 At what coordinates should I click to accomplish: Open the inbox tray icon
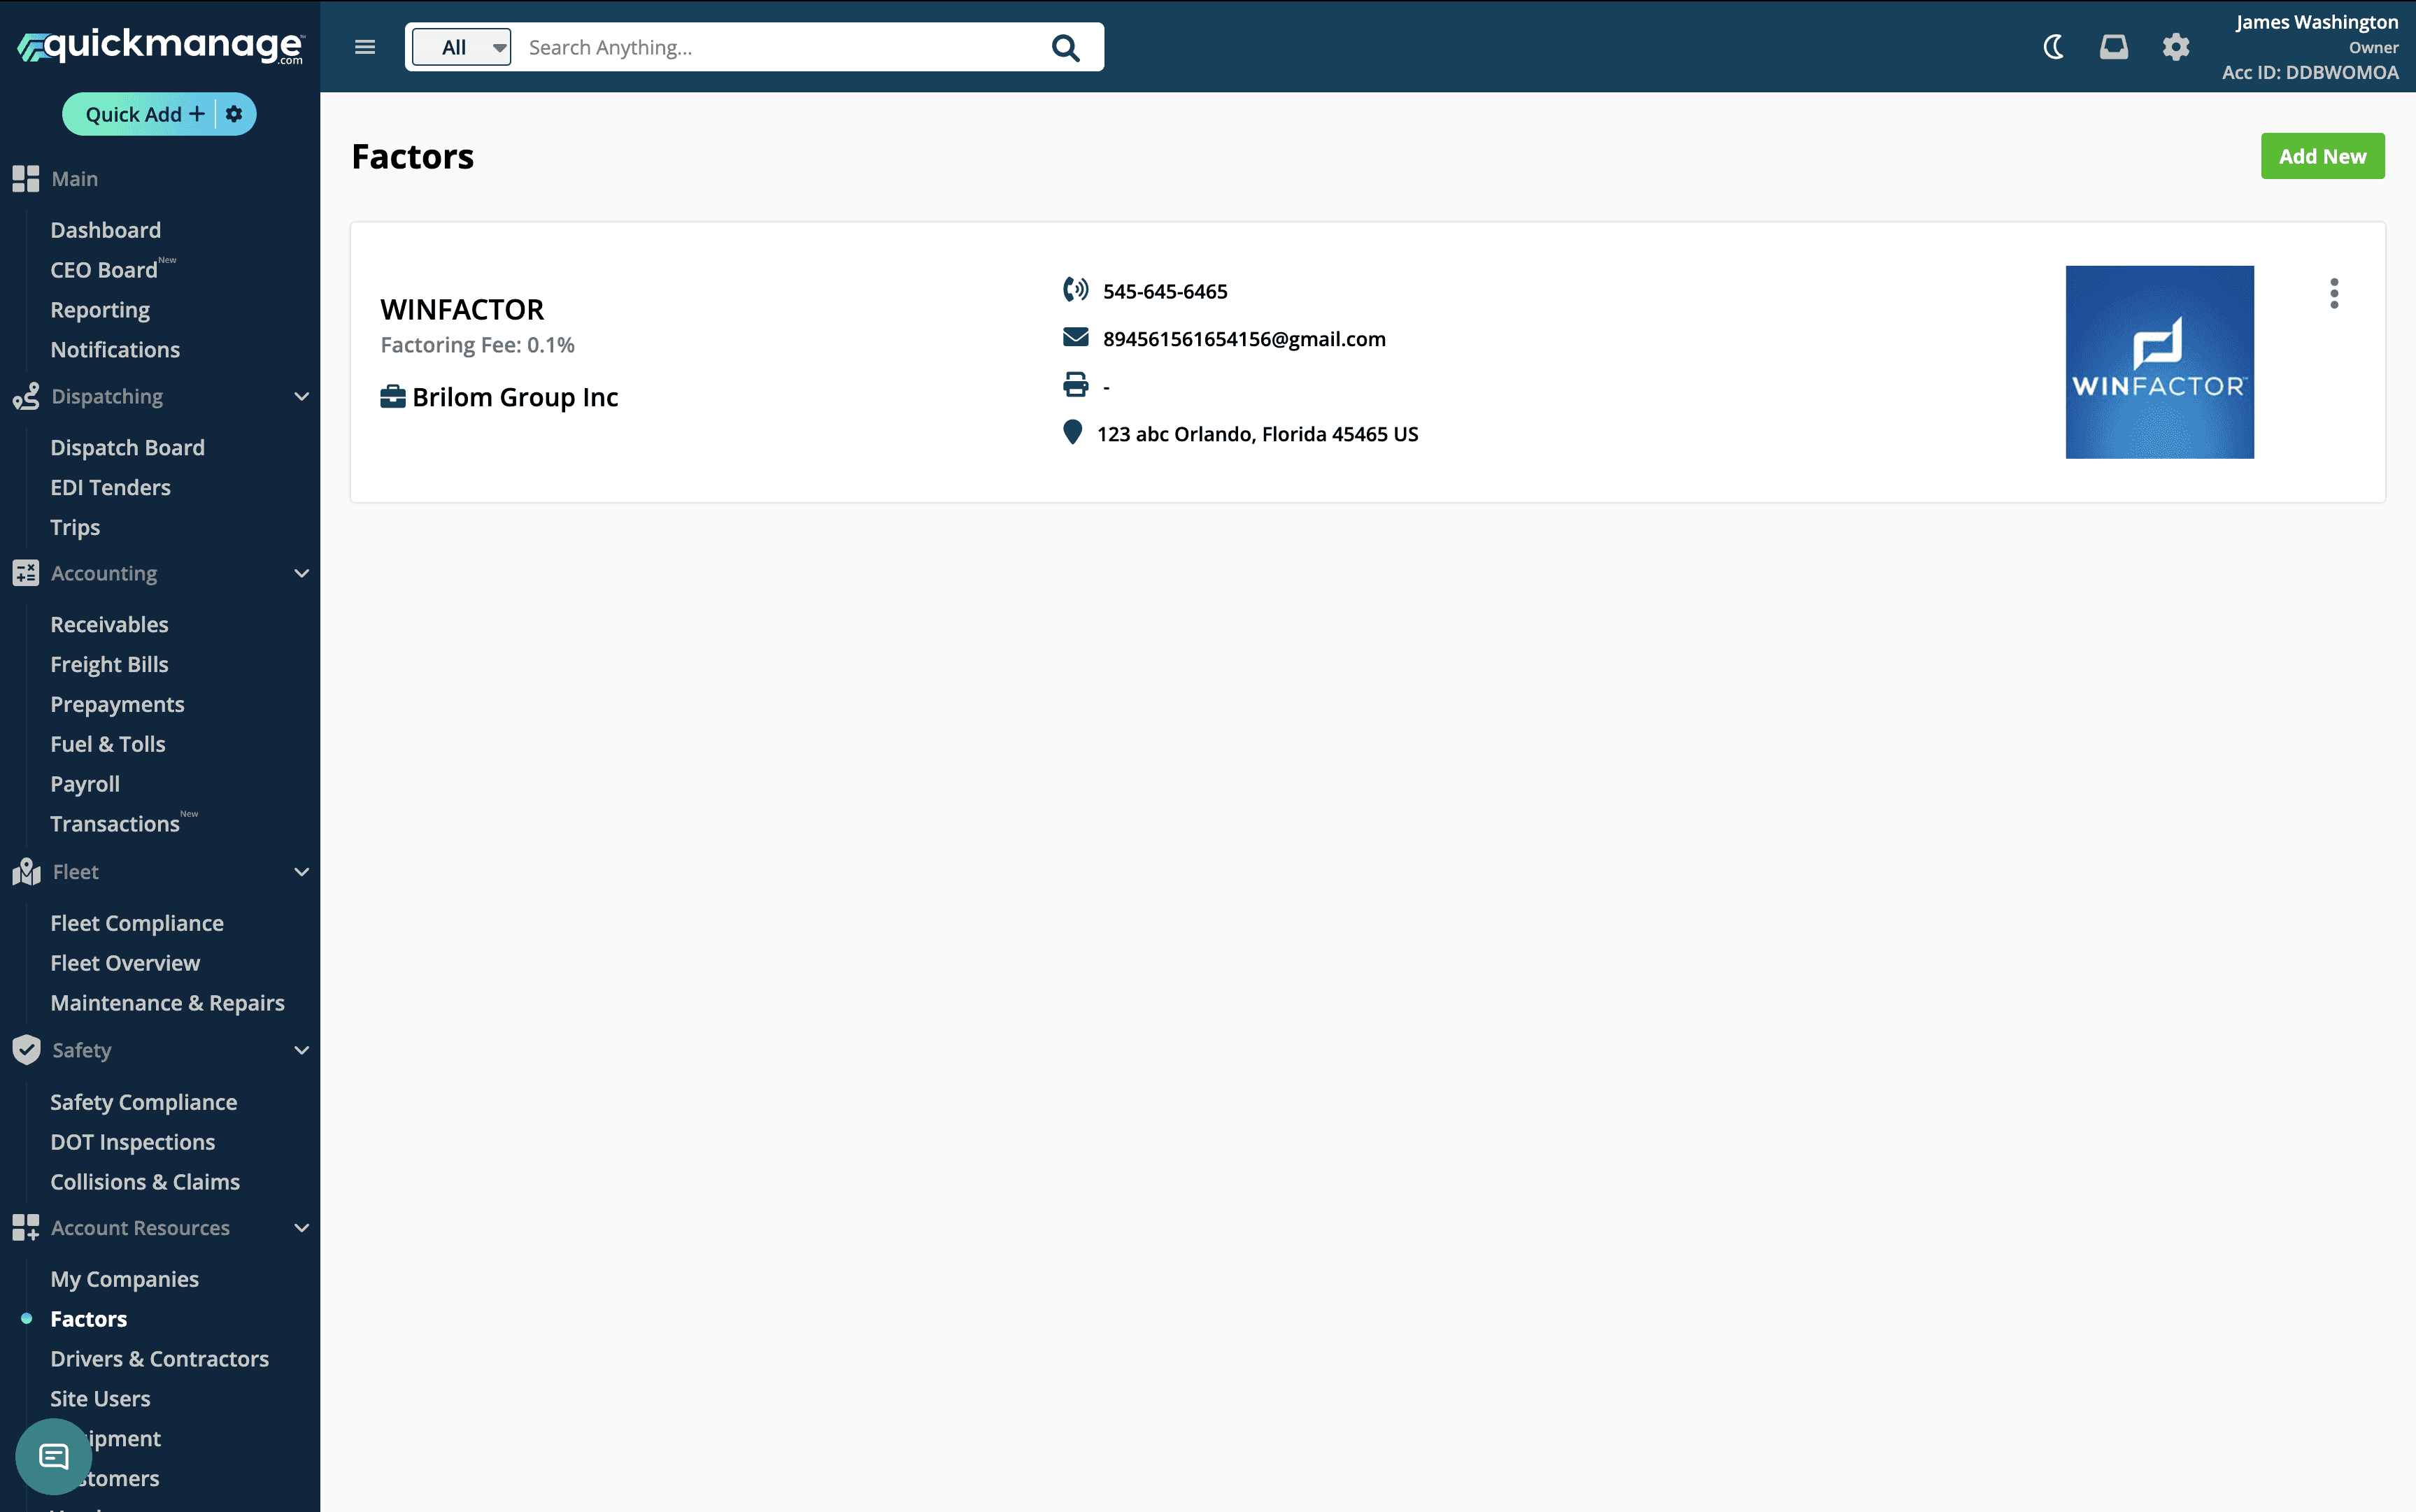[x=2113, y=47]
